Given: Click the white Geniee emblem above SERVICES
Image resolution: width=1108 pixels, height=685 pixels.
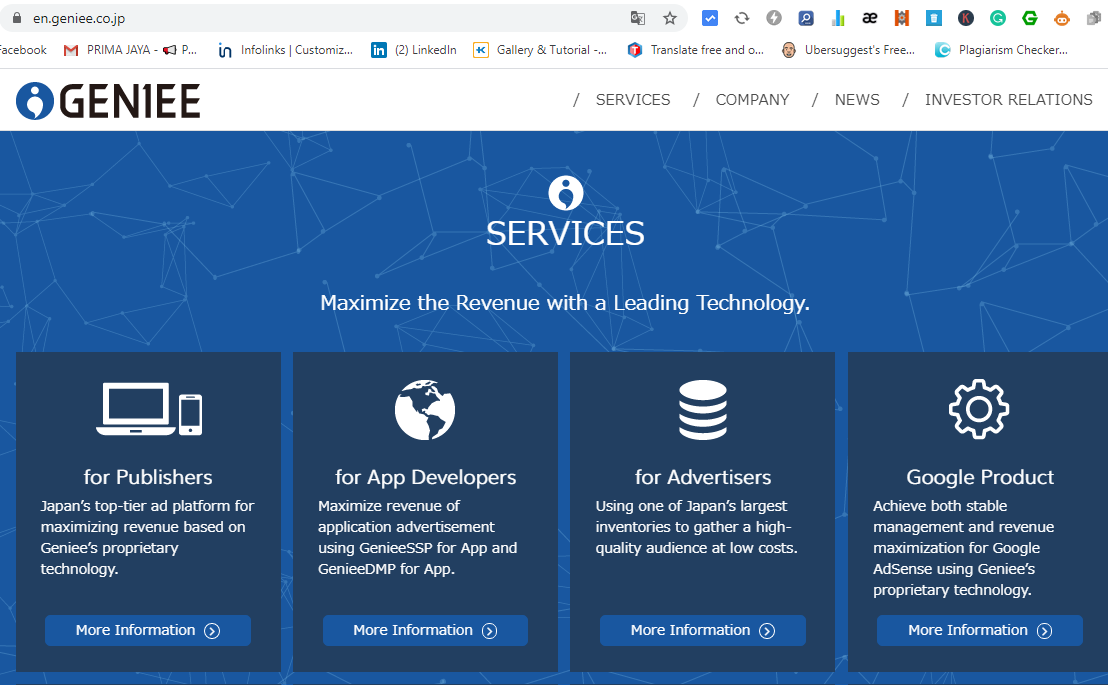Looking at the screenshot, I should 565,193.
